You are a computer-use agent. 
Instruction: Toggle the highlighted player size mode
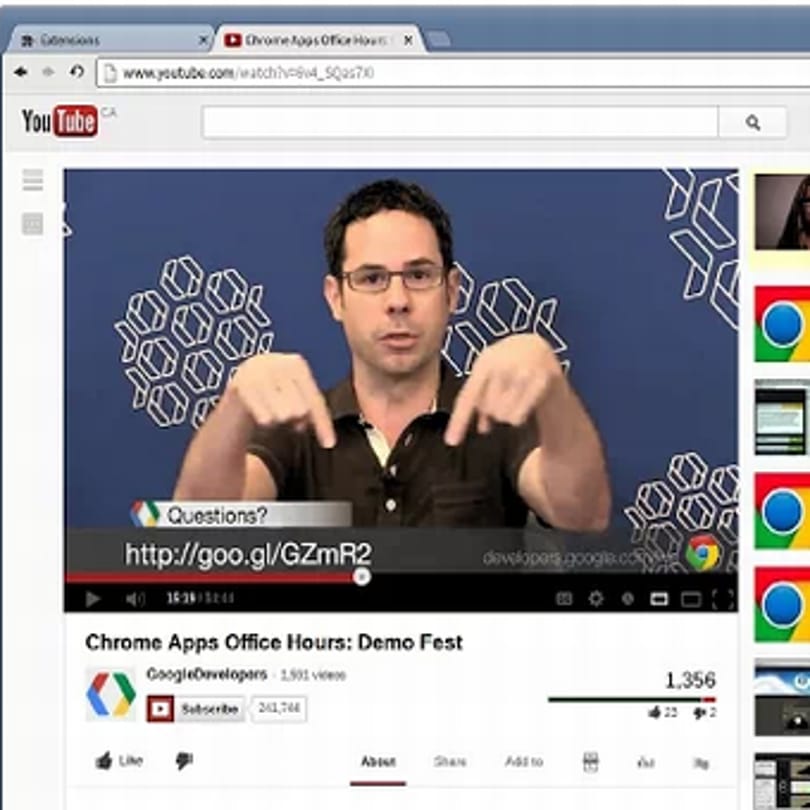[659, 599]
